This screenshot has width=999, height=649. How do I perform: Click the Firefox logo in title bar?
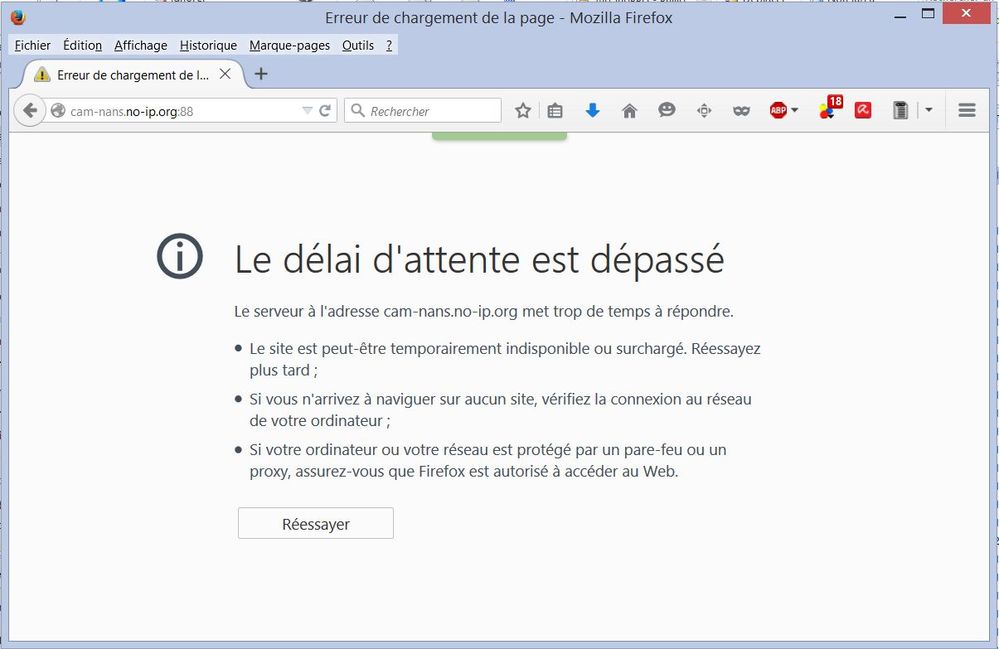pyautogui.click(x=18, y=17)
